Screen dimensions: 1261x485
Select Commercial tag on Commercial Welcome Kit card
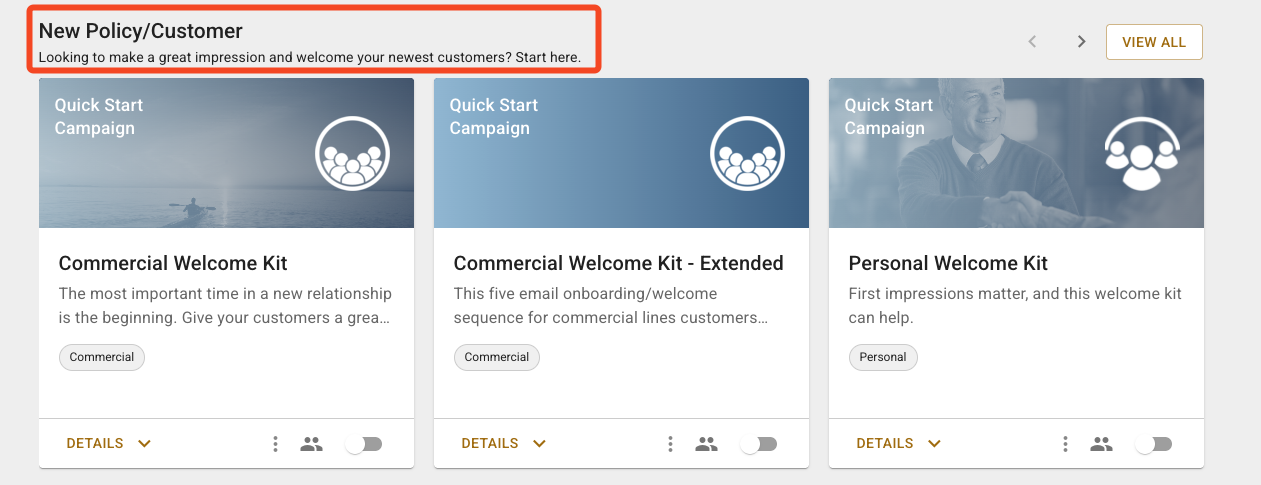pos(102,357)
